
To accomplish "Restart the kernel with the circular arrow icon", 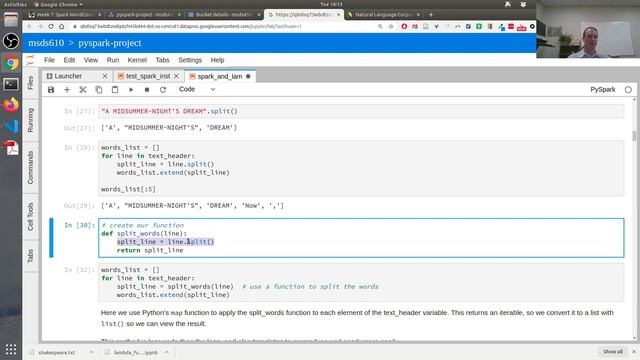I will coord(163,89).
